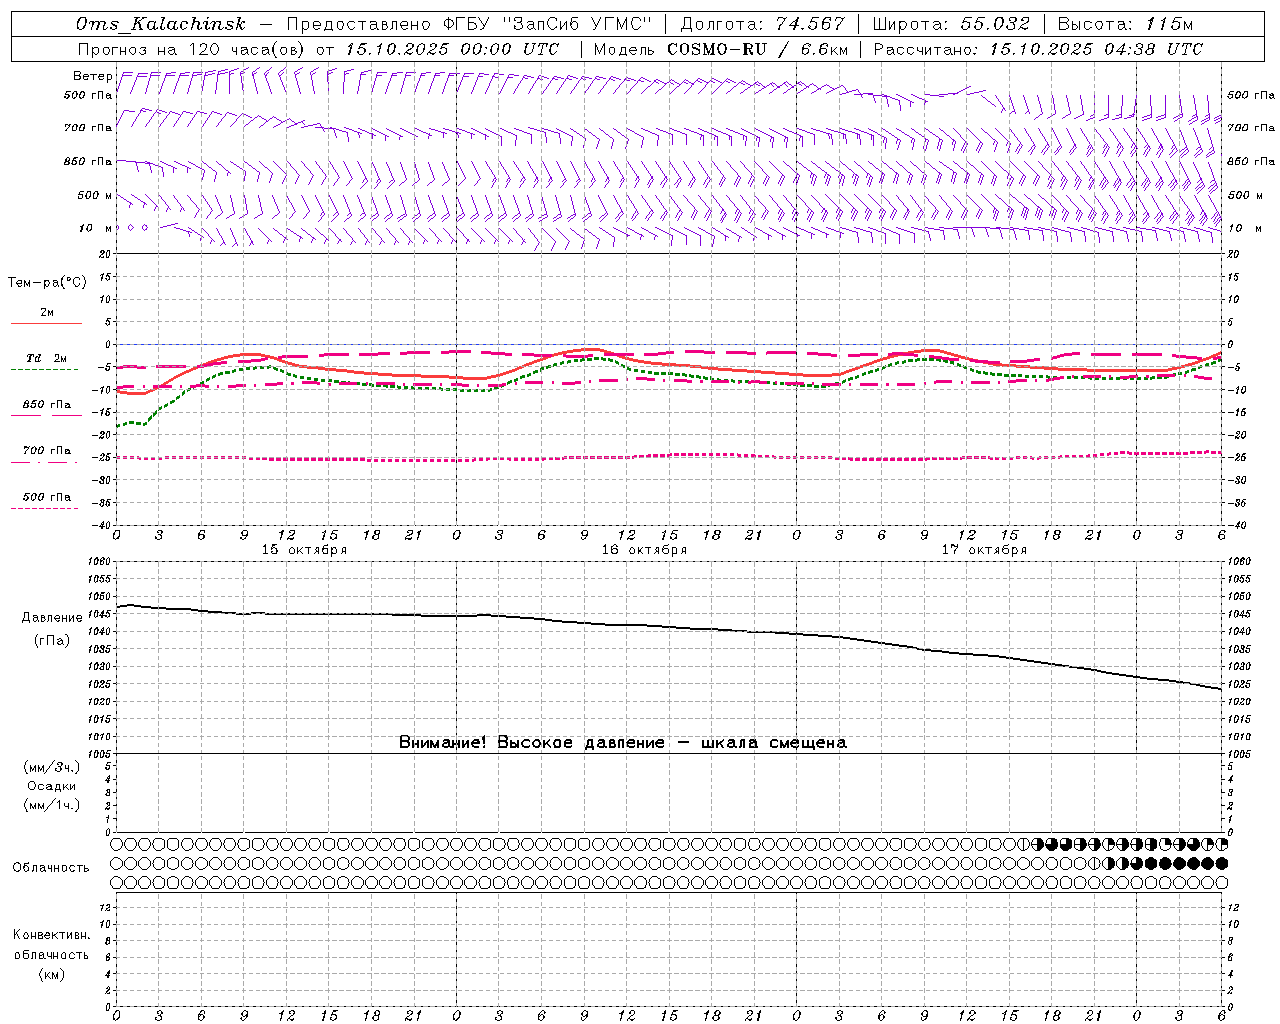Click the 2м temperature legend entry
Viewport: 1280px width, 1024px height.
[47, 312]
